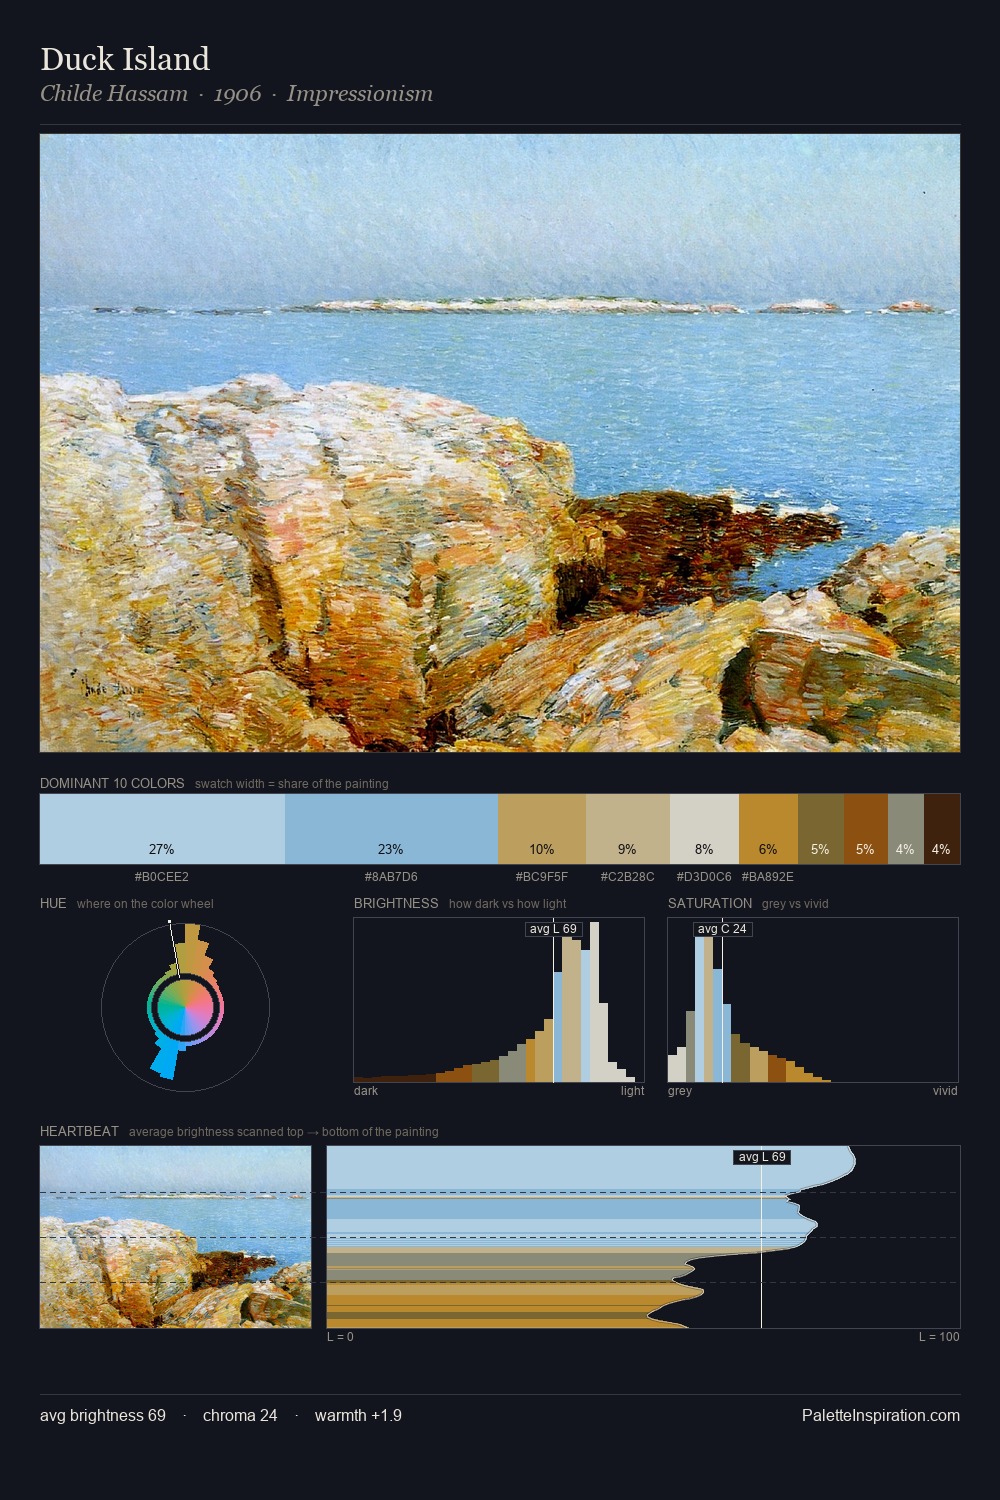
Task: Click the HUE section heading
Action: 53,903
